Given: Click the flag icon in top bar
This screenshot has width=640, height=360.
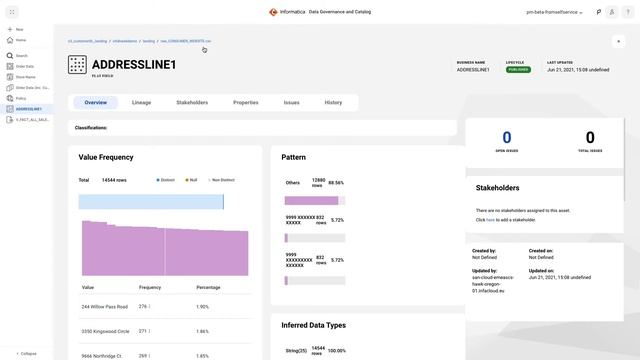Looking at the screenshot, I should pos(598,12).
